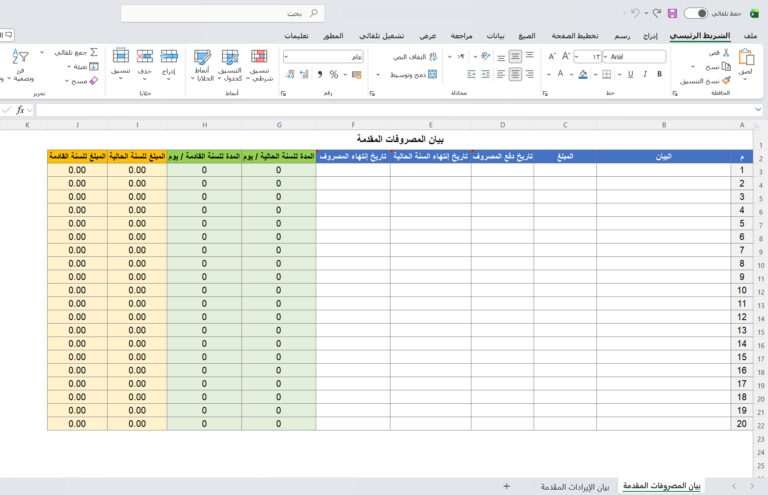Toggle the AutoSave (حفظ تلقائي) switch
This screenshot has height=495, width=768.
pos(696,13)
